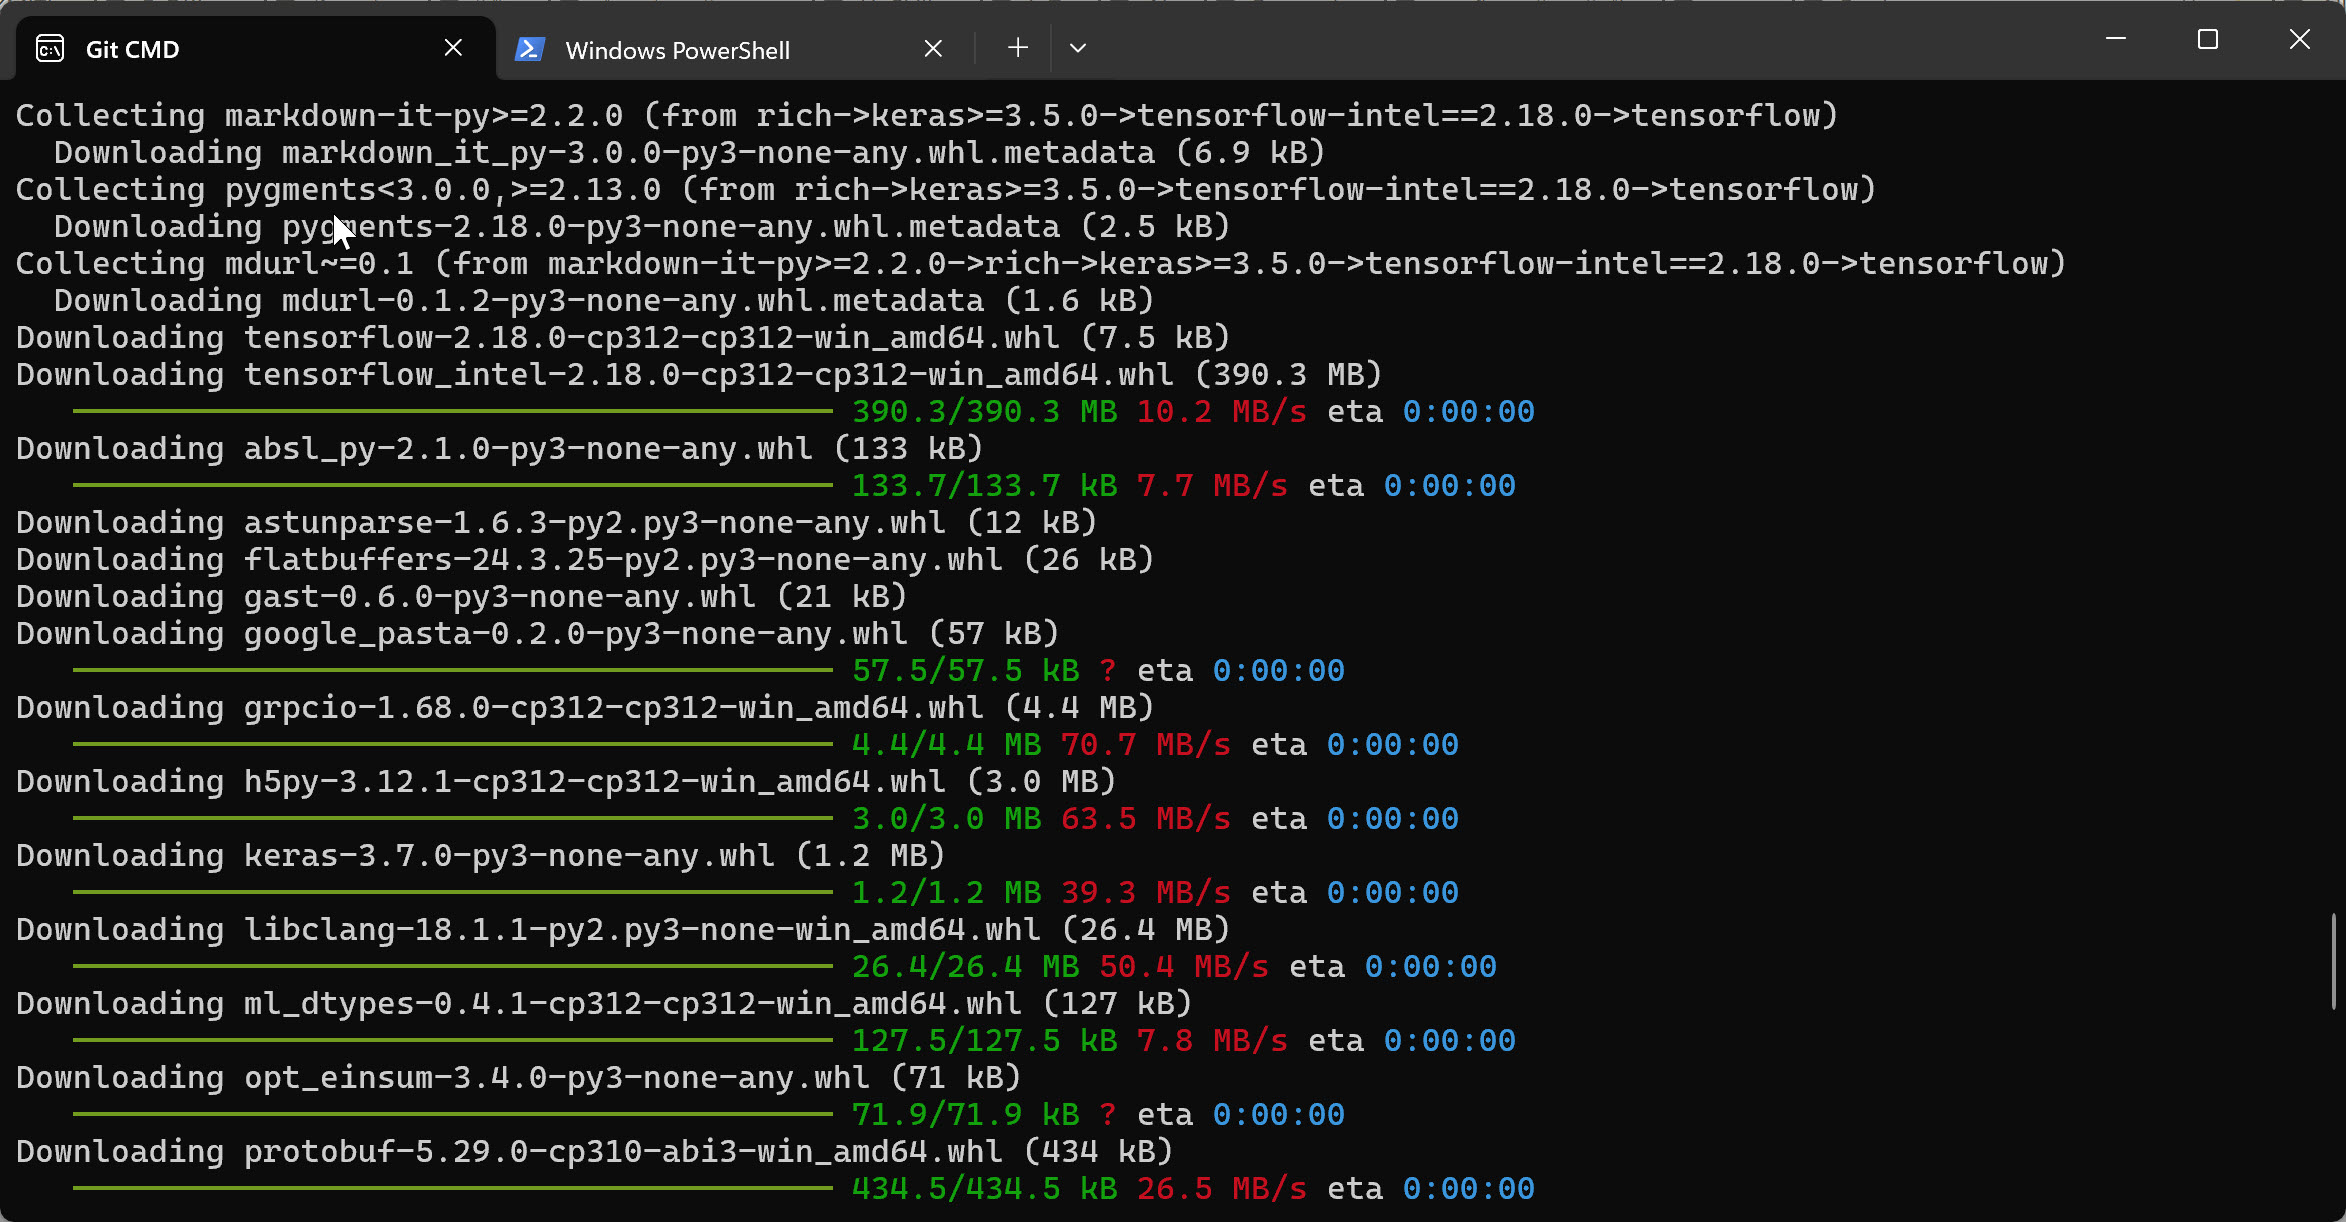This screenshot has height=1222, width=2346.
Task: Click 'Downloading mdurl-0.1.2-py3-none-any.whl.metadata' line
Action: tap(604, 300)
